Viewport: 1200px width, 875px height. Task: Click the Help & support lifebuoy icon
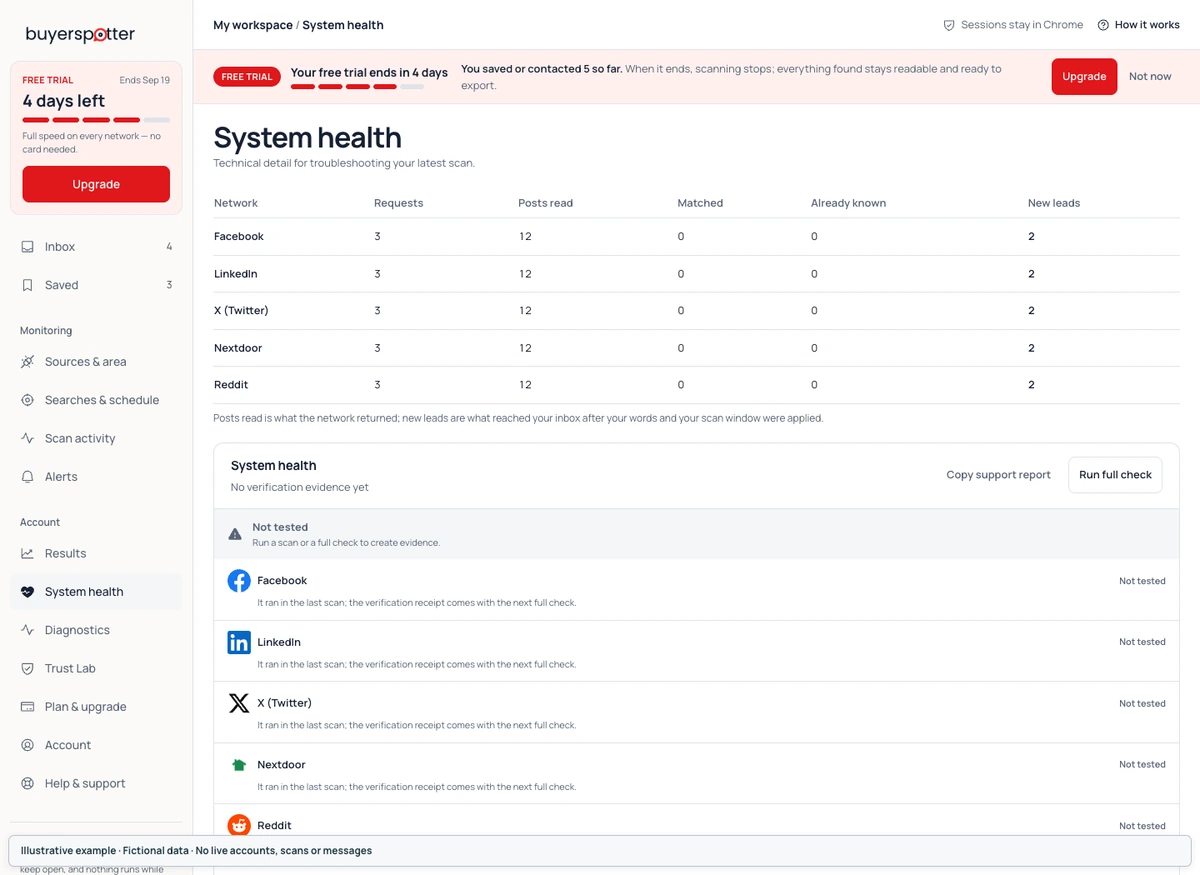28,784
